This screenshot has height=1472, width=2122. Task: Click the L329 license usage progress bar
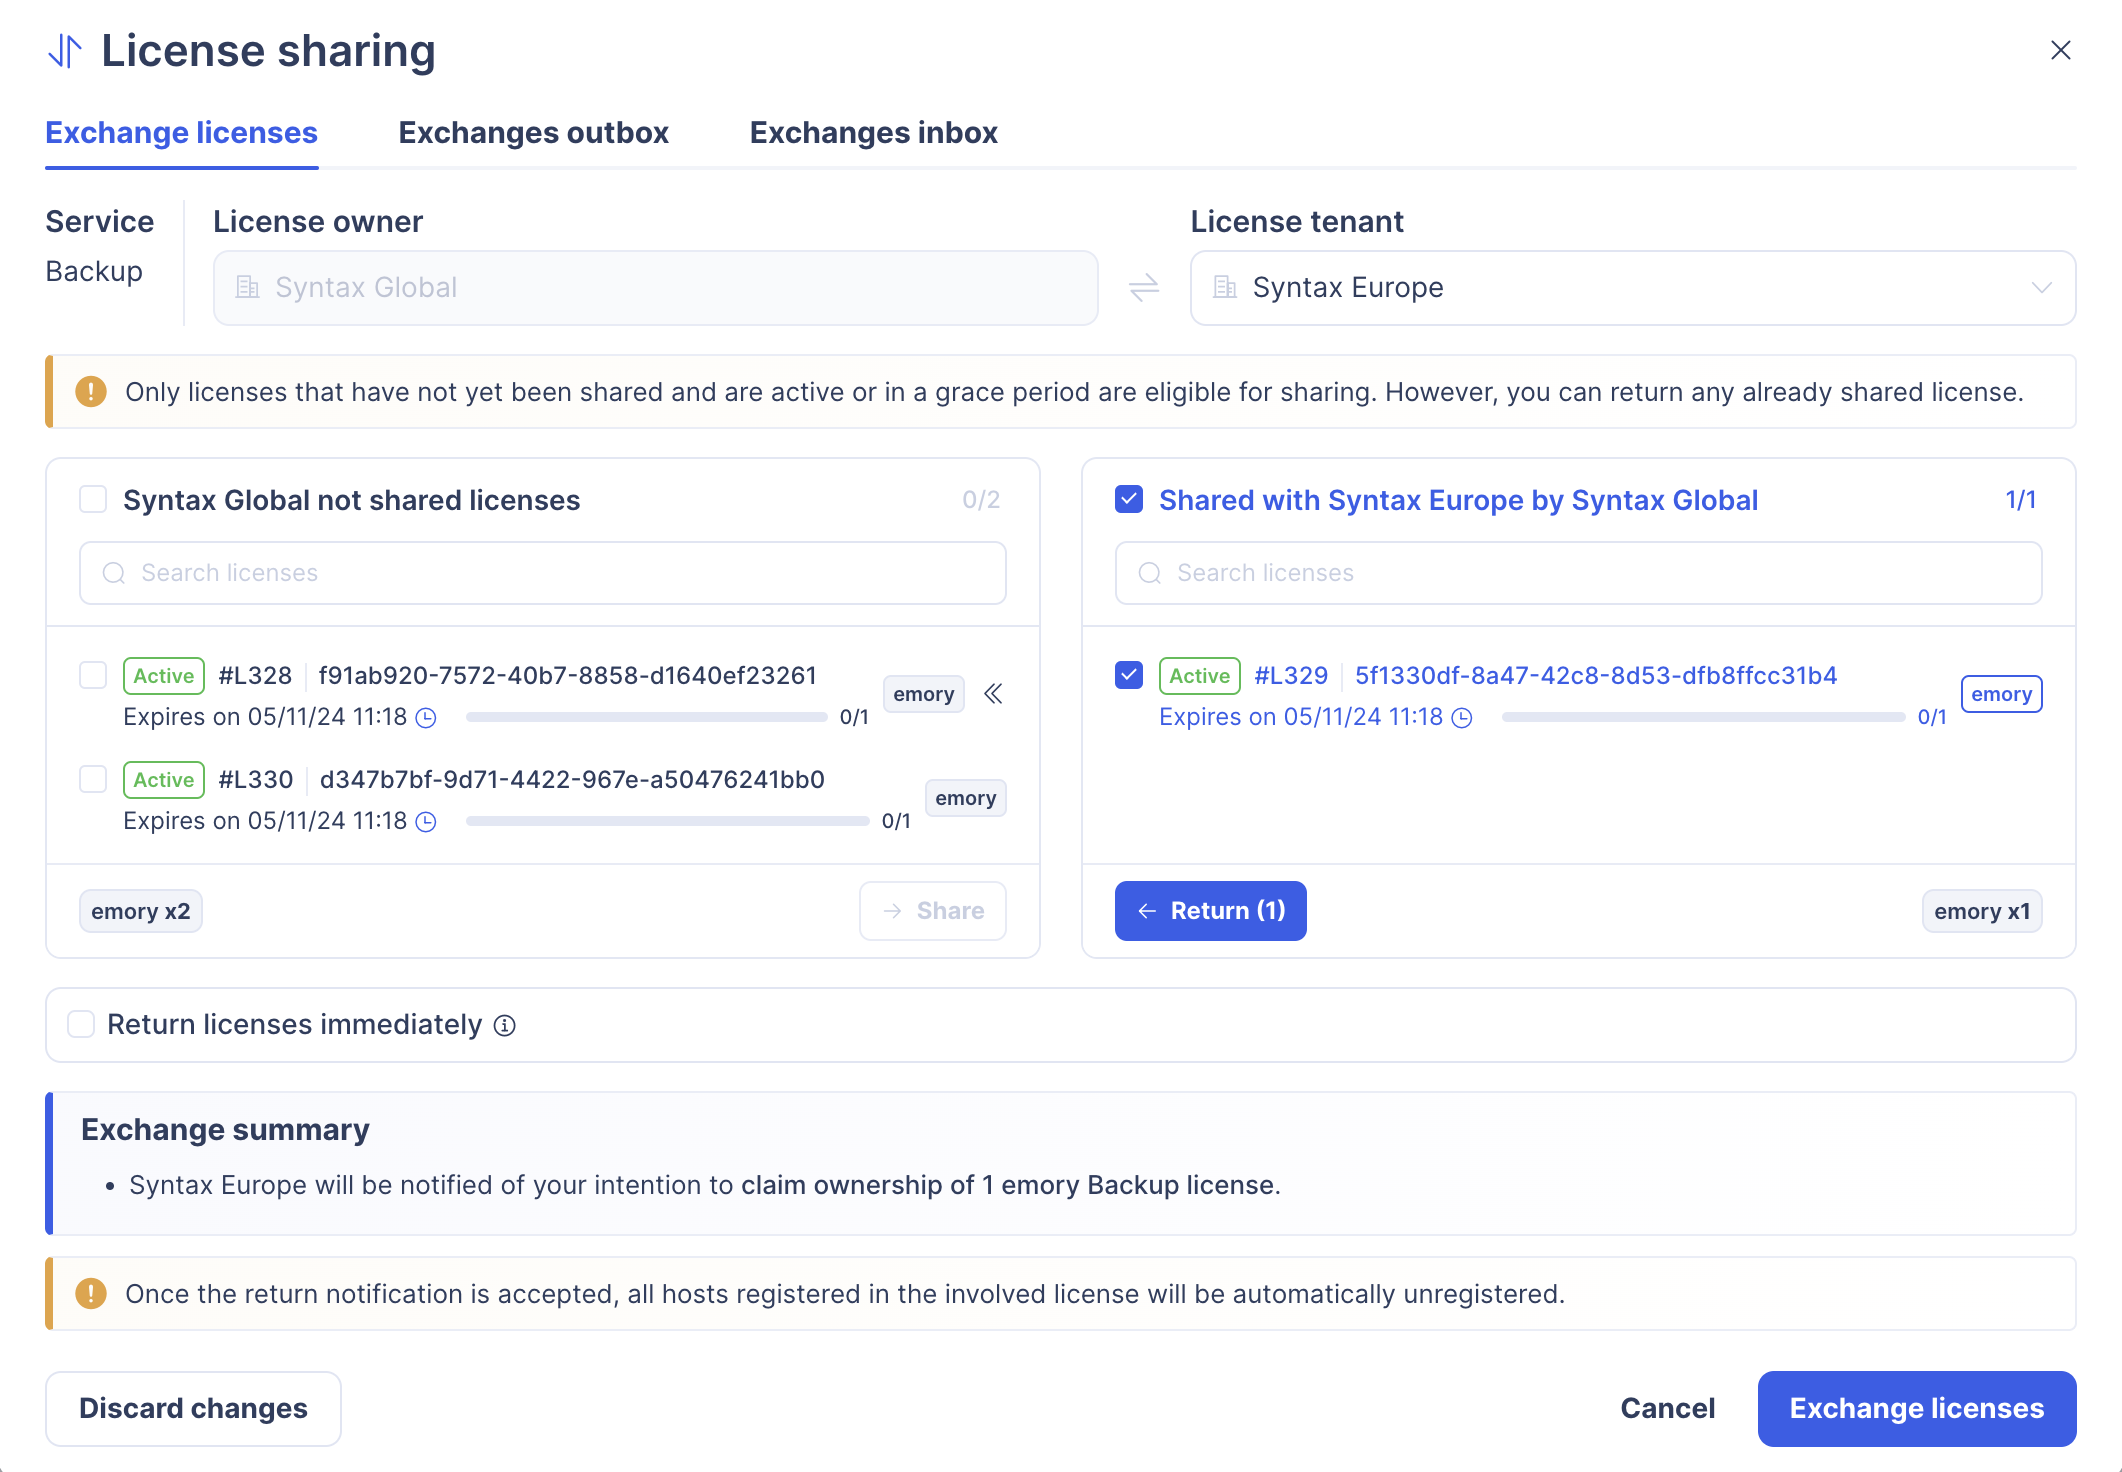[1702, 718]
